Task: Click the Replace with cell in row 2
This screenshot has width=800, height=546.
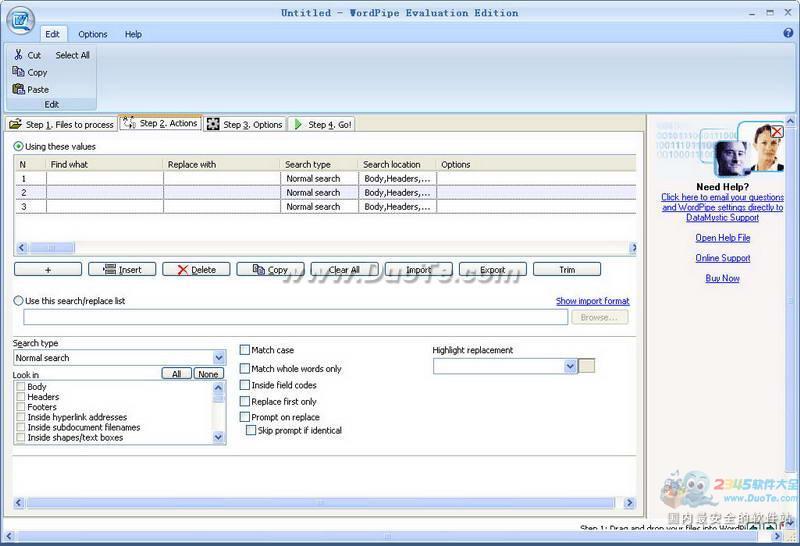Action: click(x=222, y=192)
